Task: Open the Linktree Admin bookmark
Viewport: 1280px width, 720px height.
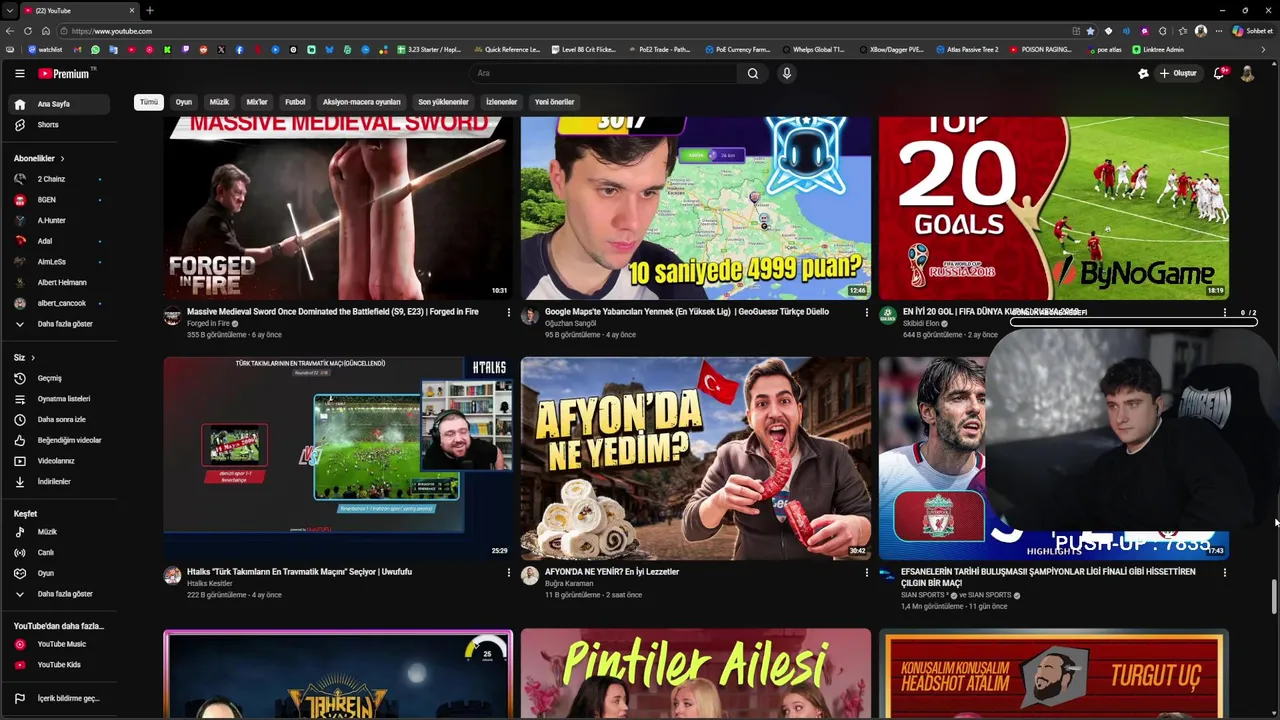Action: [x=1158, y=49]
